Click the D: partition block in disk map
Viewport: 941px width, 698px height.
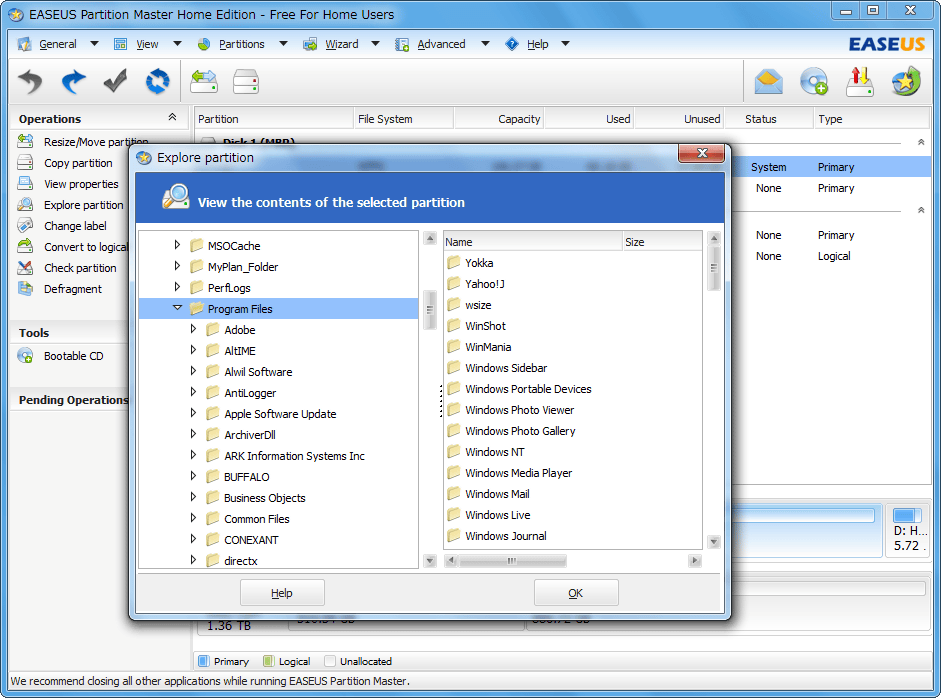[908, 530]
